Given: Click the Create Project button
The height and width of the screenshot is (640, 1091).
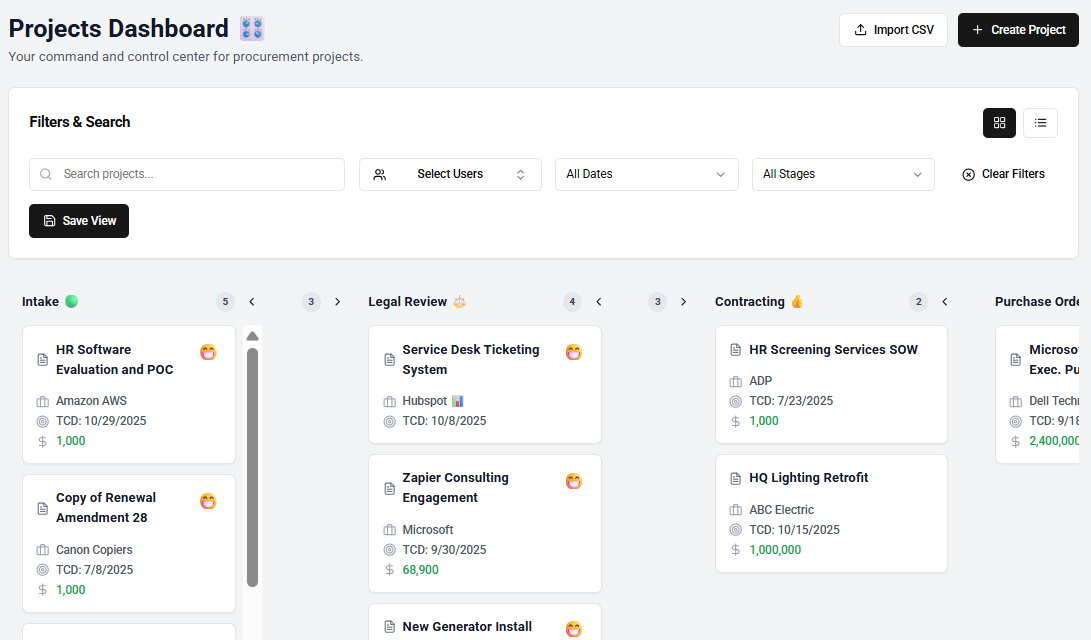Looking at the screenshot, I should [1018, 30].
